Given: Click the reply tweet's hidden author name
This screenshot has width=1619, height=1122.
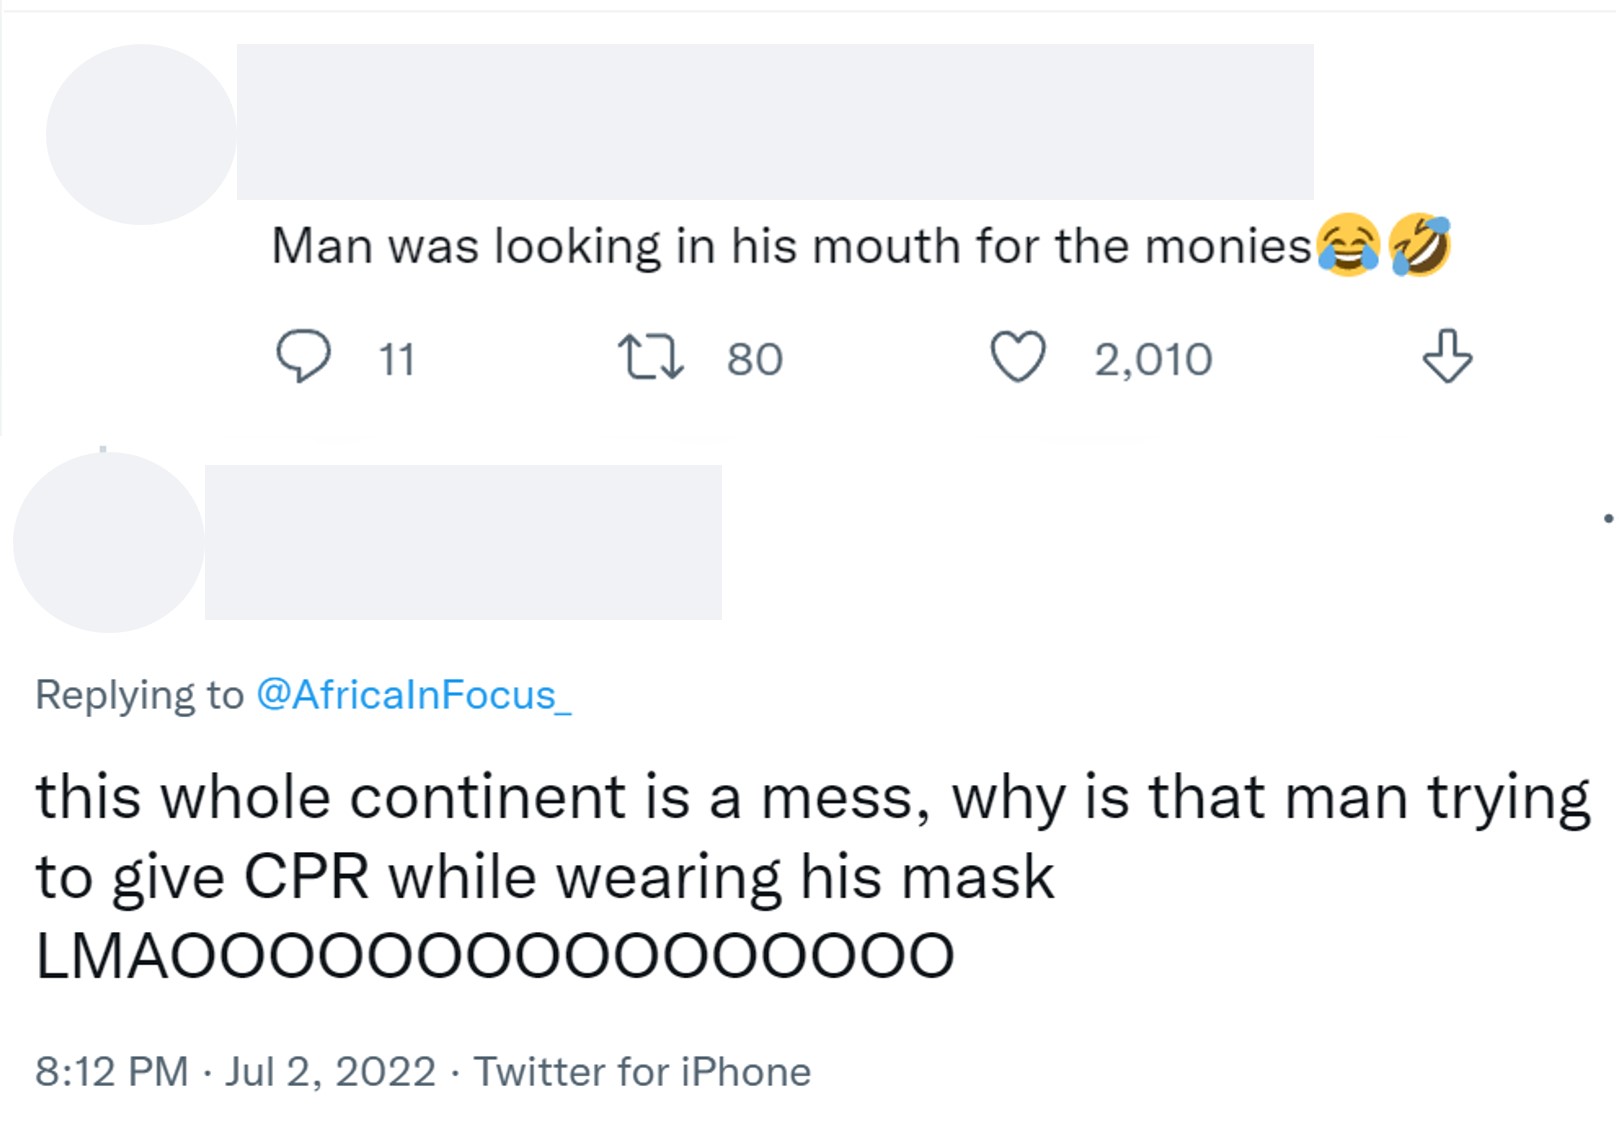Looking at the screenshot, I should [x=462, y=542].
